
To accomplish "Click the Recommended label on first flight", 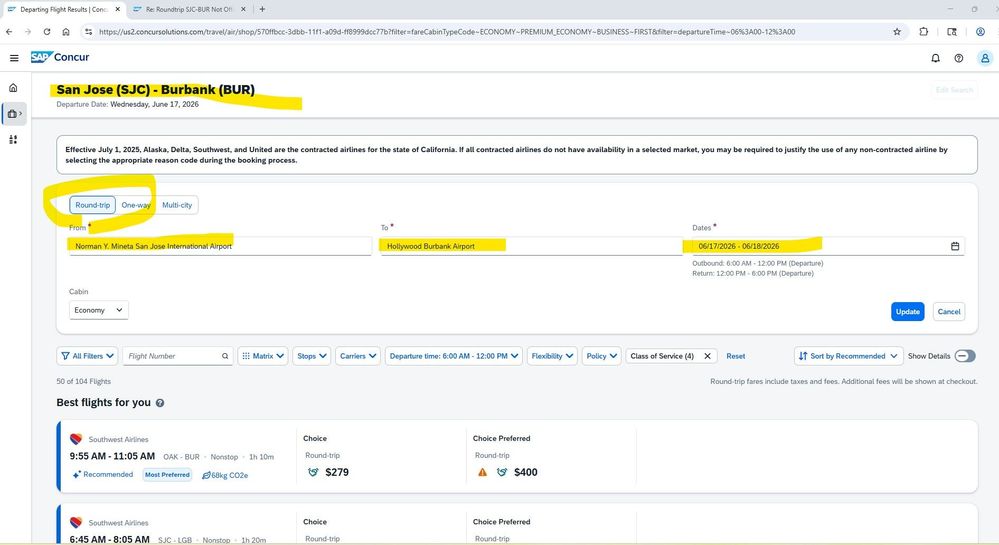I will pos(103,475).
